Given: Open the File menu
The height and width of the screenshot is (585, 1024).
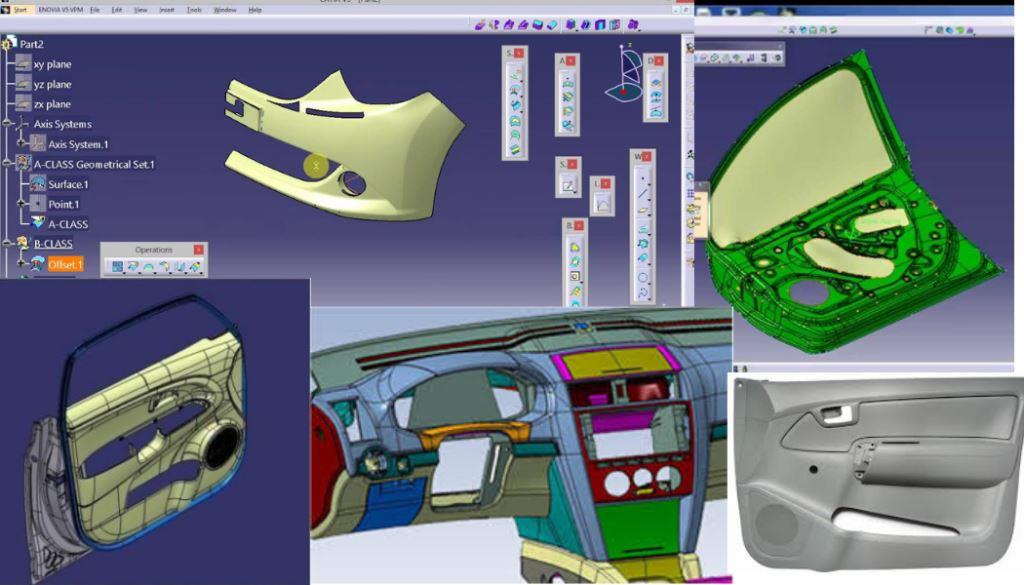Looking at the screenshot, I should [95, 10].
